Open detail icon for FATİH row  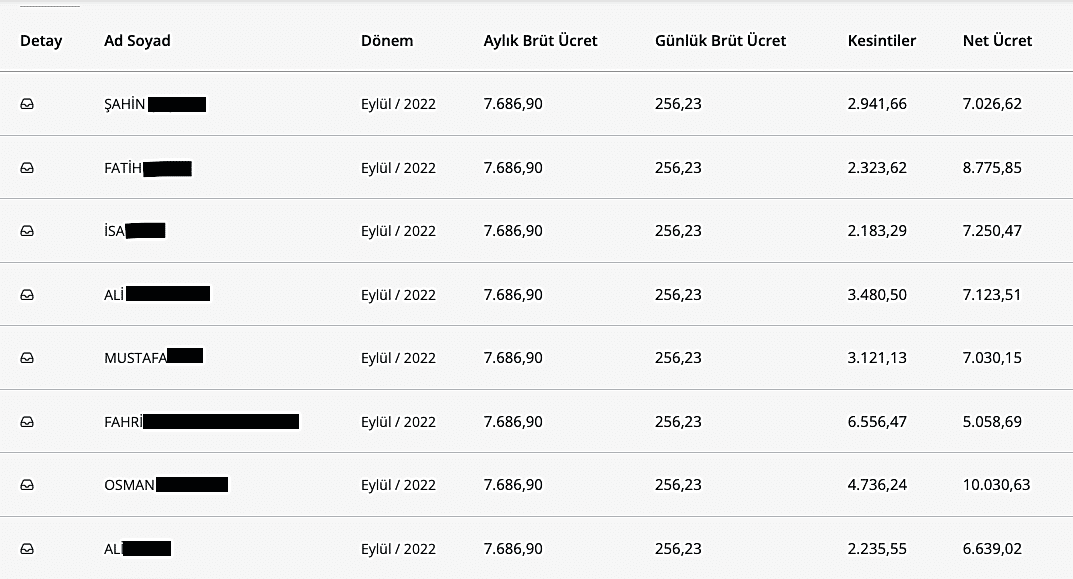(27, 168)
